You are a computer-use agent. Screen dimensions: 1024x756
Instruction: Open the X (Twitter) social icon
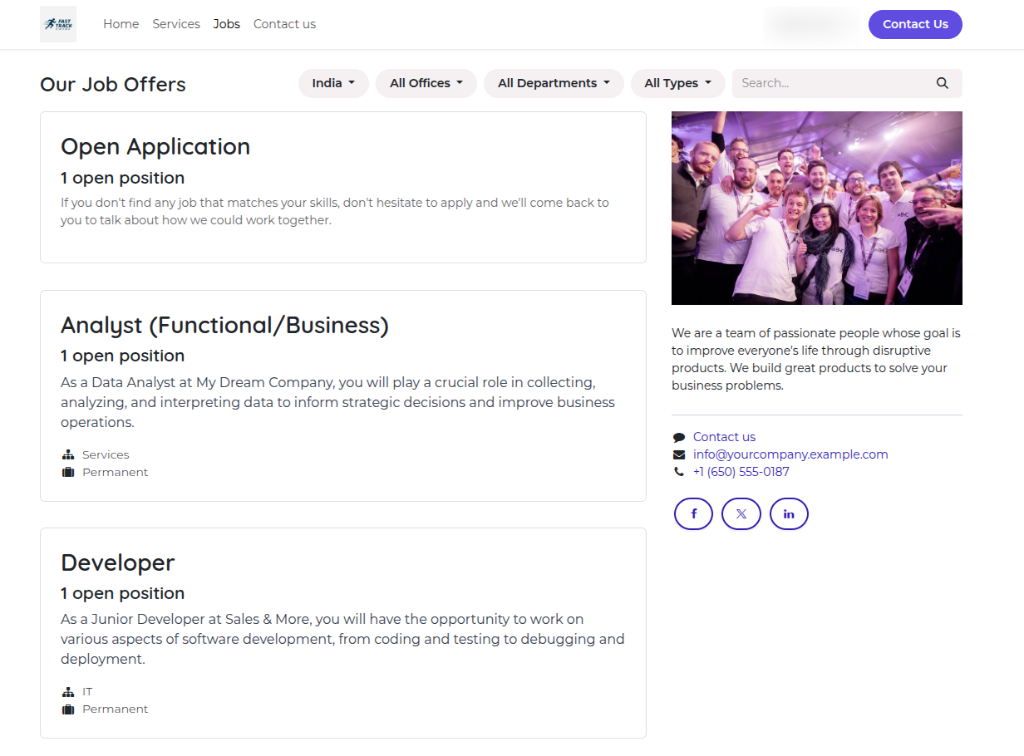coord(741,513)
